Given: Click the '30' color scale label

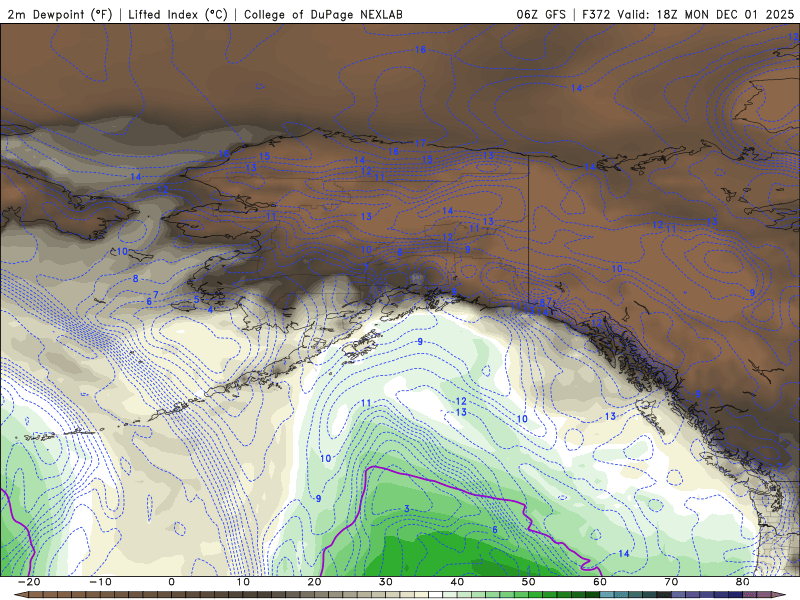Looking at the screenshot, I should tap(386, 582).
